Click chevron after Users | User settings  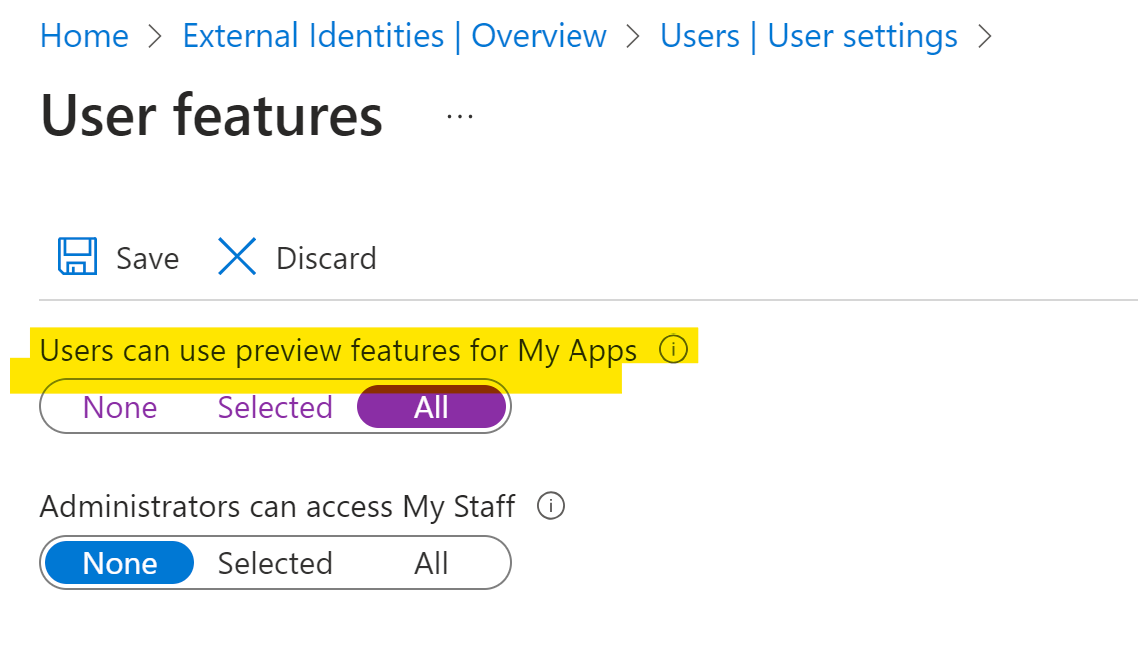(x=985, y=37)
